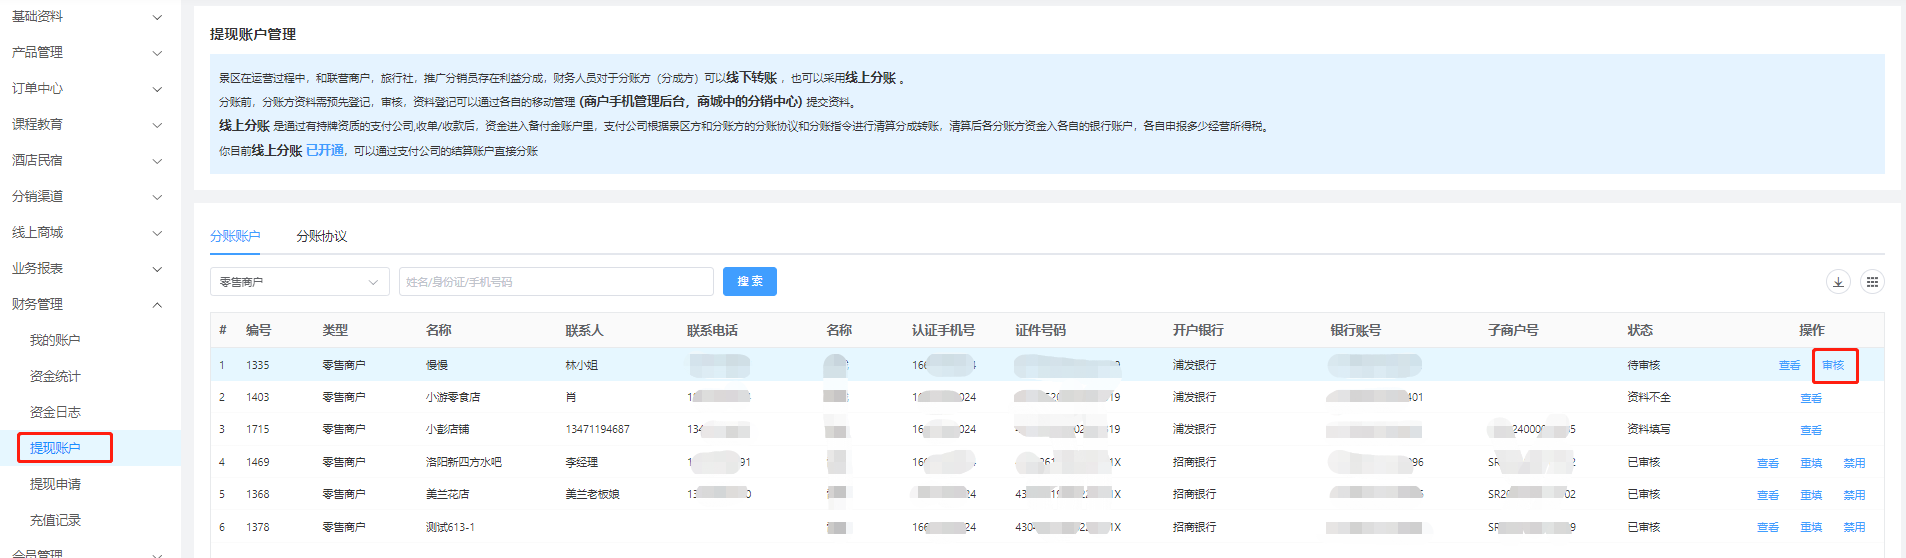Click 禁用 for 洛阳新四方水吧 row
The height and width of the screenshot is (558, 1906).
click(1854, 463)
